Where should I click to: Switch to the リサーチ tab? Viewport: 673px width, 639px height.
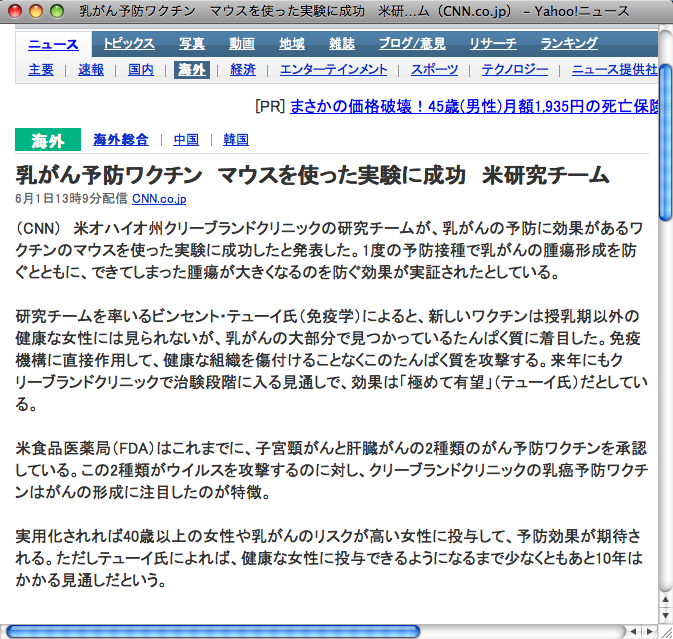(x=493, y=43)
